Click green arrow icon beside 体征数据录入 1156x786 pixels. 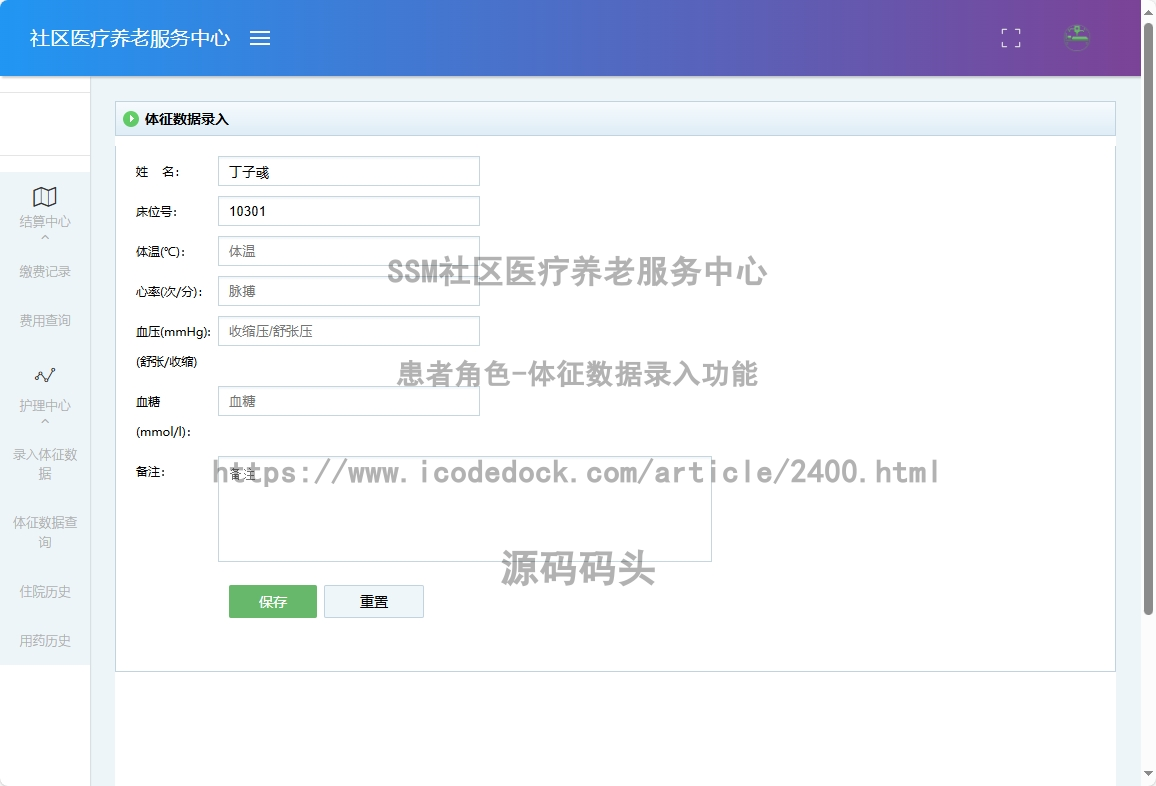130,119
